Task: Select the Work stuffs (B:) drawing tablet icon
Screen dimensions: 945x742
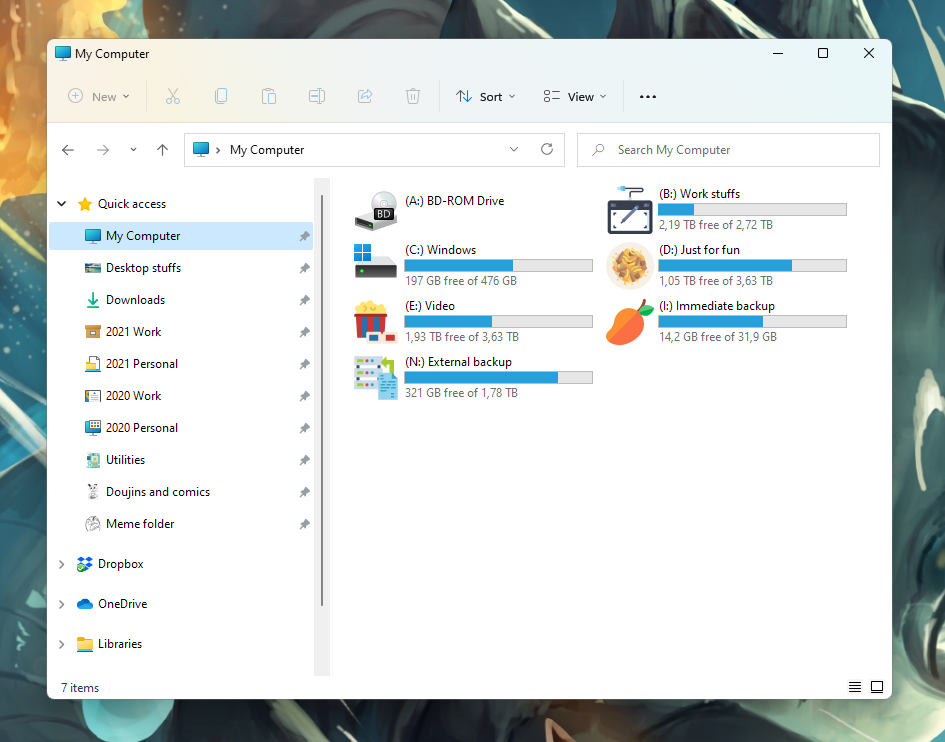Action: tap(630, 210)
